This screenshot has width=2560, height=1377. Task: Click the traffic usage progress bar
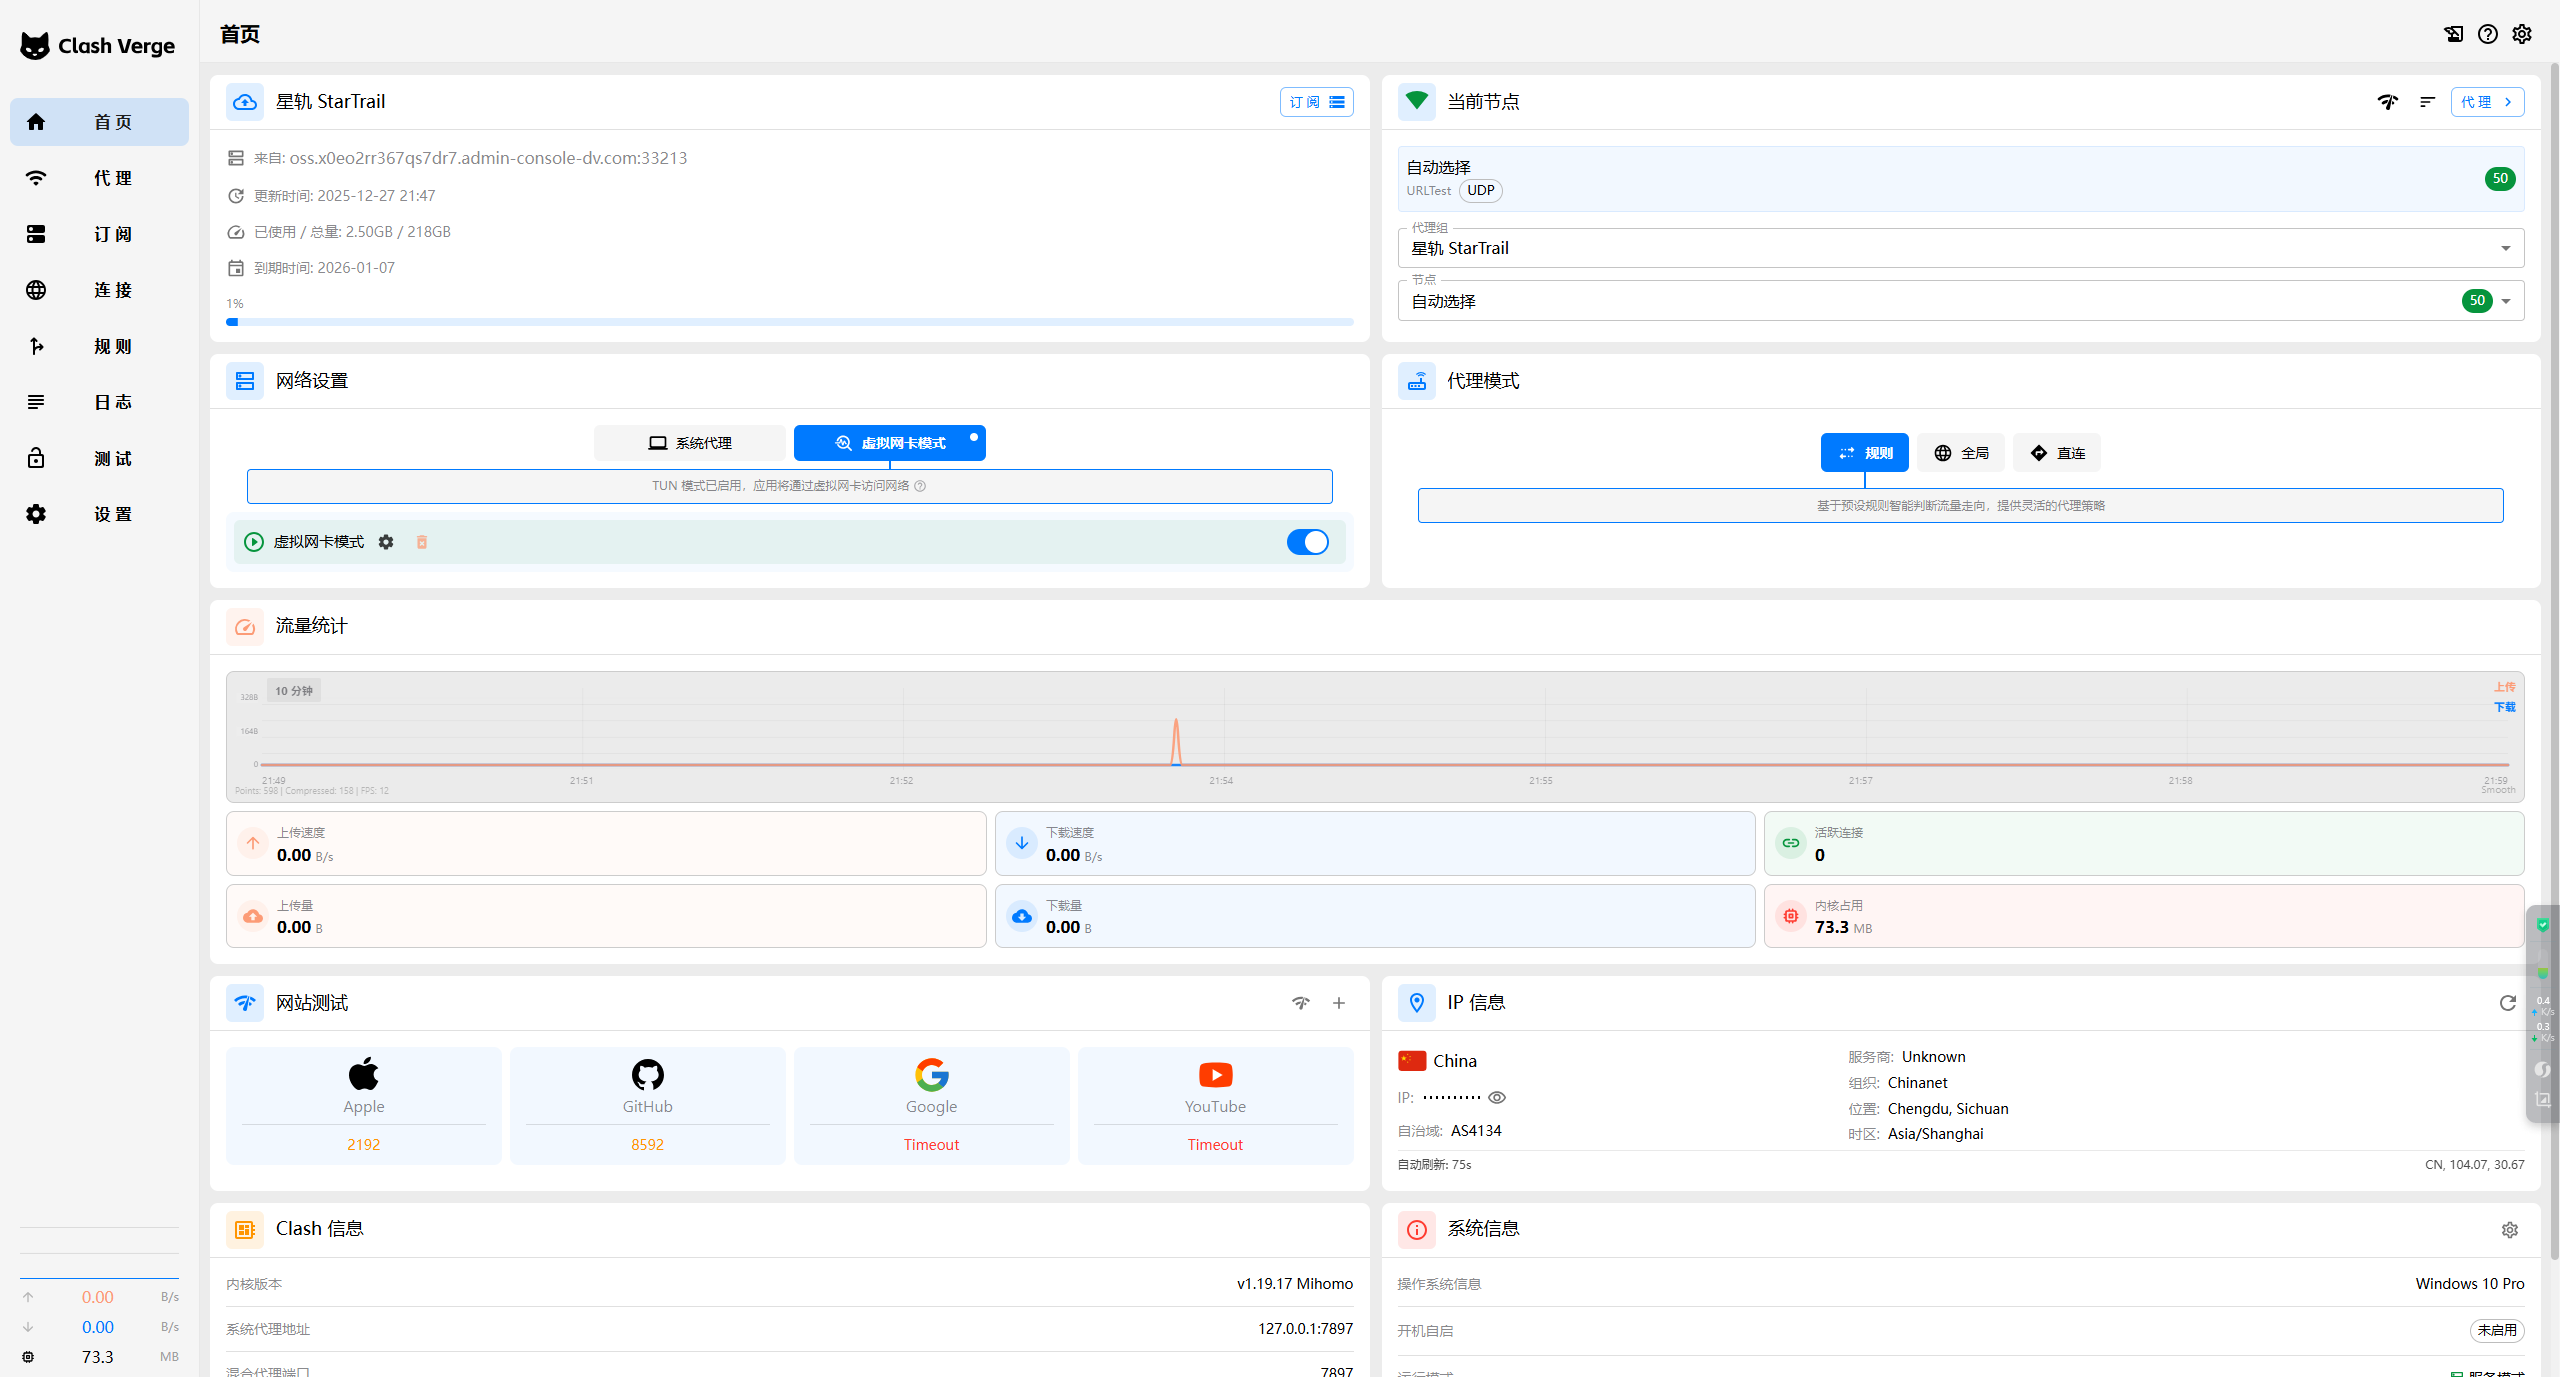[789, 322]
